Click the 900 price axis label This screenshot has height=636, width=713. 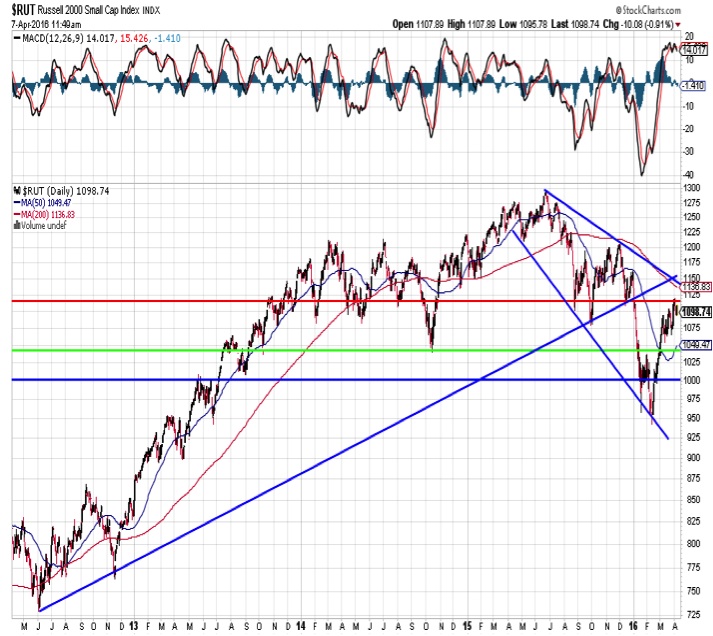point(693,458)
